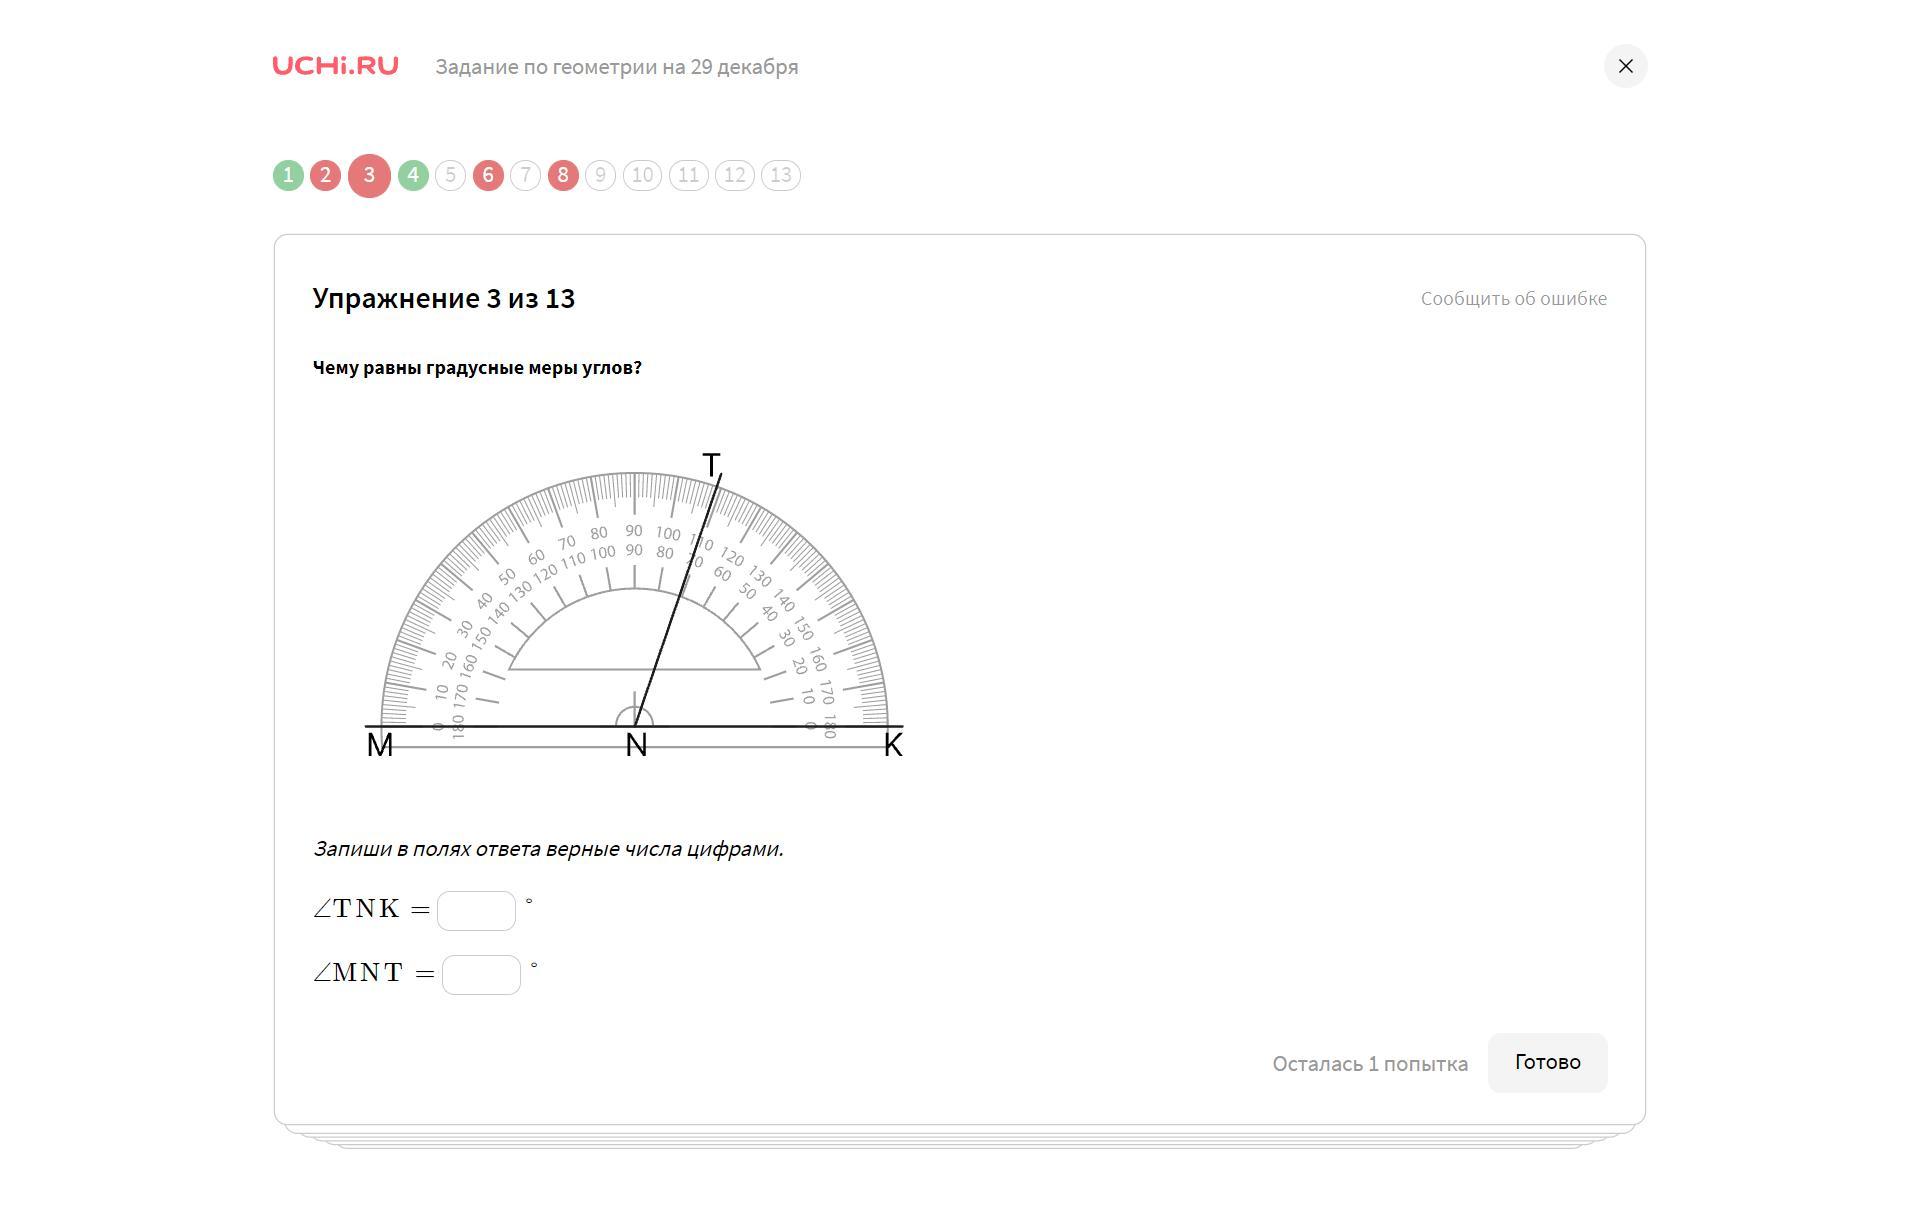This screenshot has width=1920, height=1209.
Task: Select exercise 11 bubble
Action: click(x=688, y=176)
